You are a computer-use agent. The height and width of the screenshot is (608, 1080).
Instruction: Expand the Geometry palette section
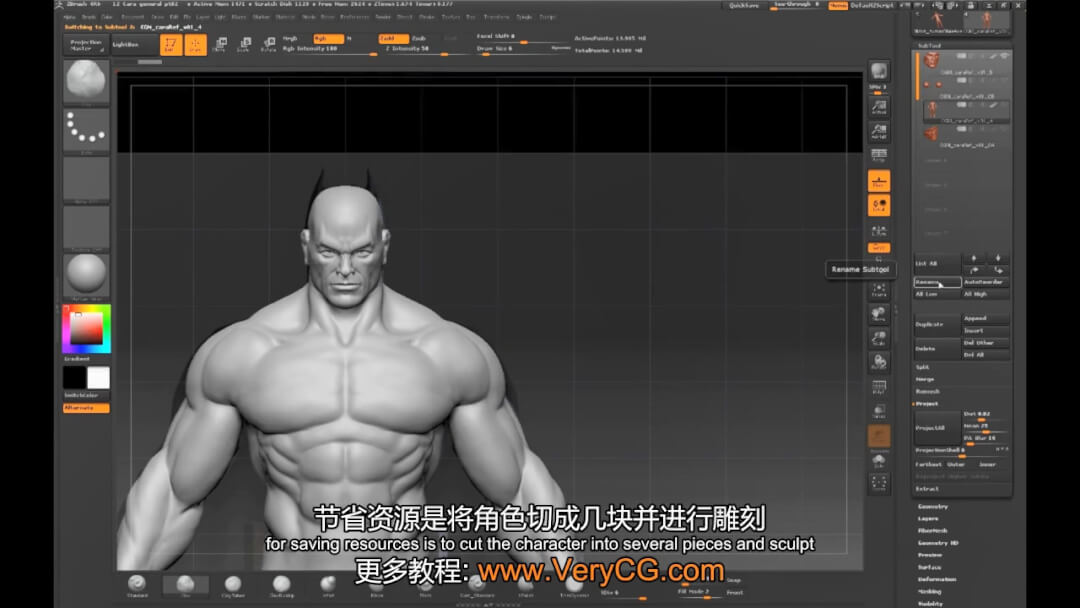click(933, 506)
